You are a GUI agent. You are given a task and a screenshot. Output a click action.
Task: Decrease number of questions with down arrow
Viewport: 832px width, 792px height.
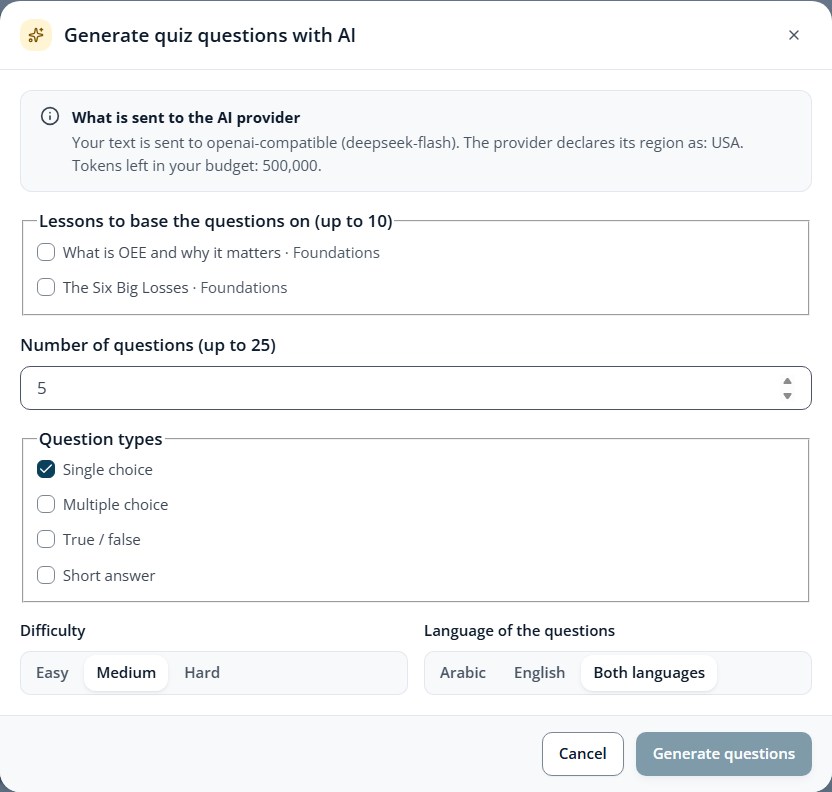pyautogui.click(x=787, y=396)
